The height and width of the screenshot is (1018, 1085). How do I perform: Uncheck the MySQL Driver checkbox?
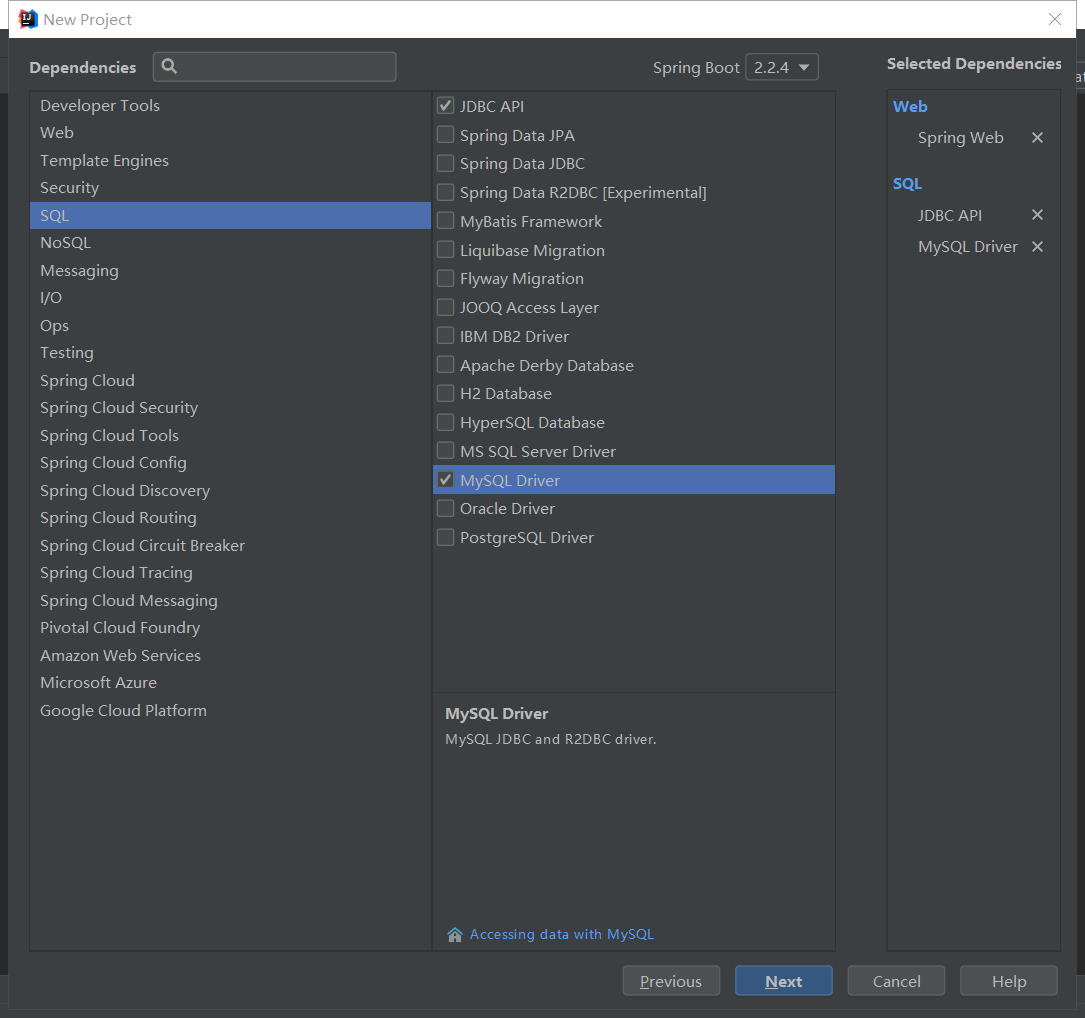pyautogui.click(x=445, y=480)
